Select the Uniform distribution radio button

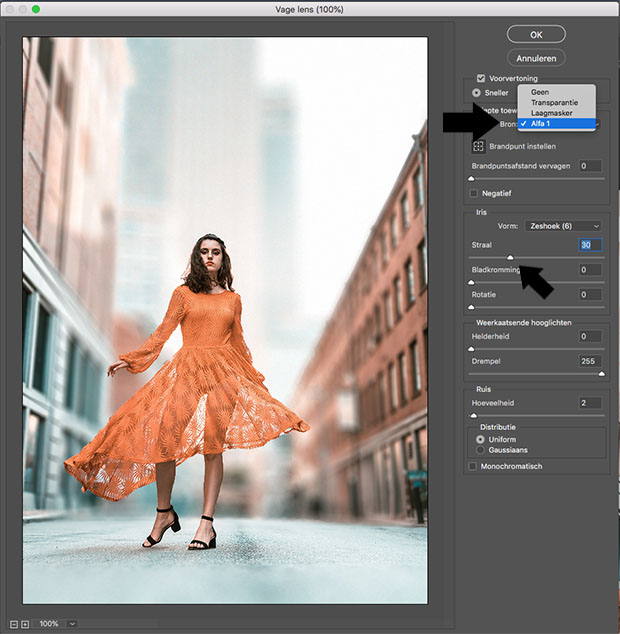[x=481, y=439]
